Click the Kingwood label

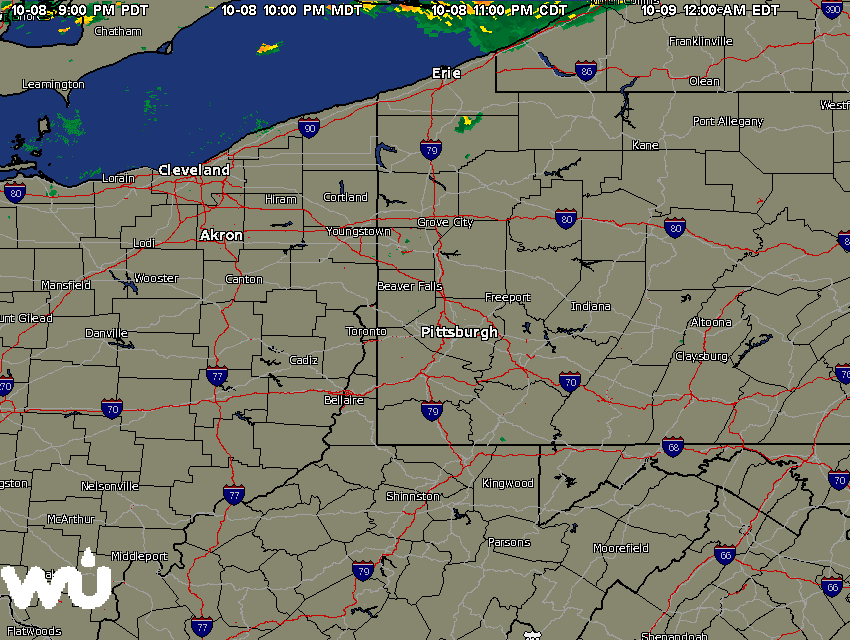click(507, 483)
